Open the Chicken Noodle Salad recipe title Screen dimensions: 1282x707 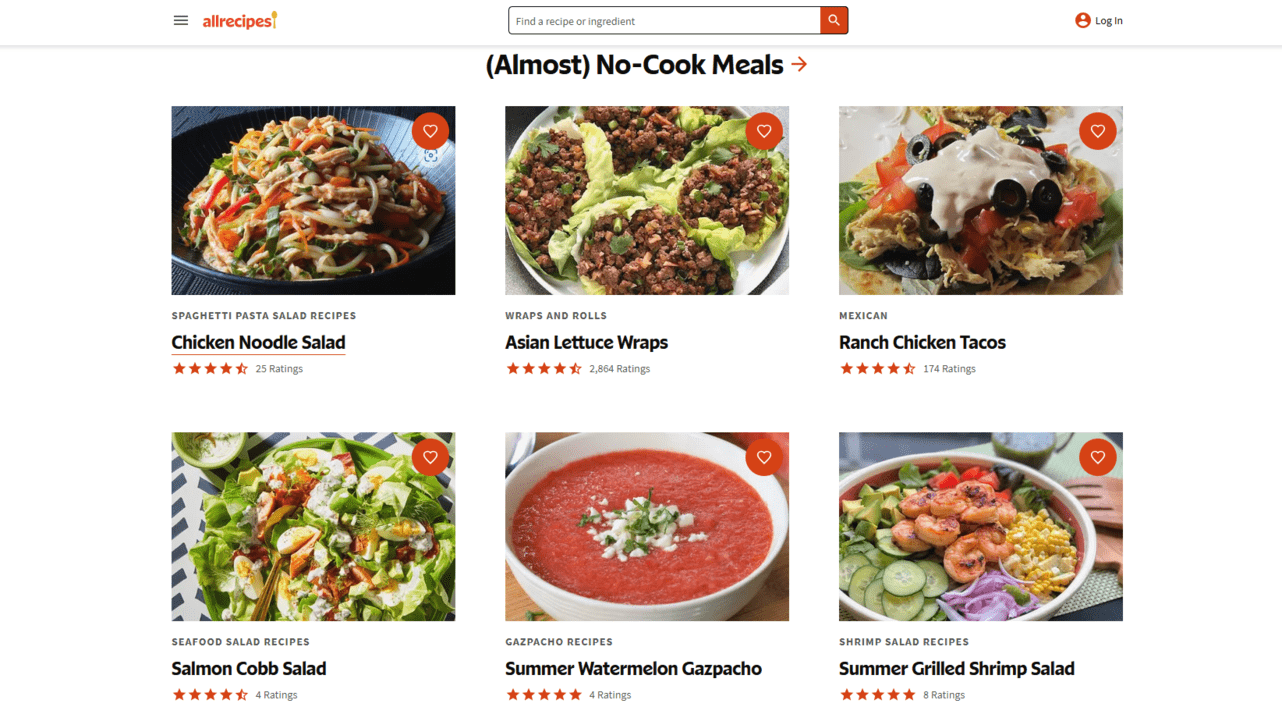258,342
